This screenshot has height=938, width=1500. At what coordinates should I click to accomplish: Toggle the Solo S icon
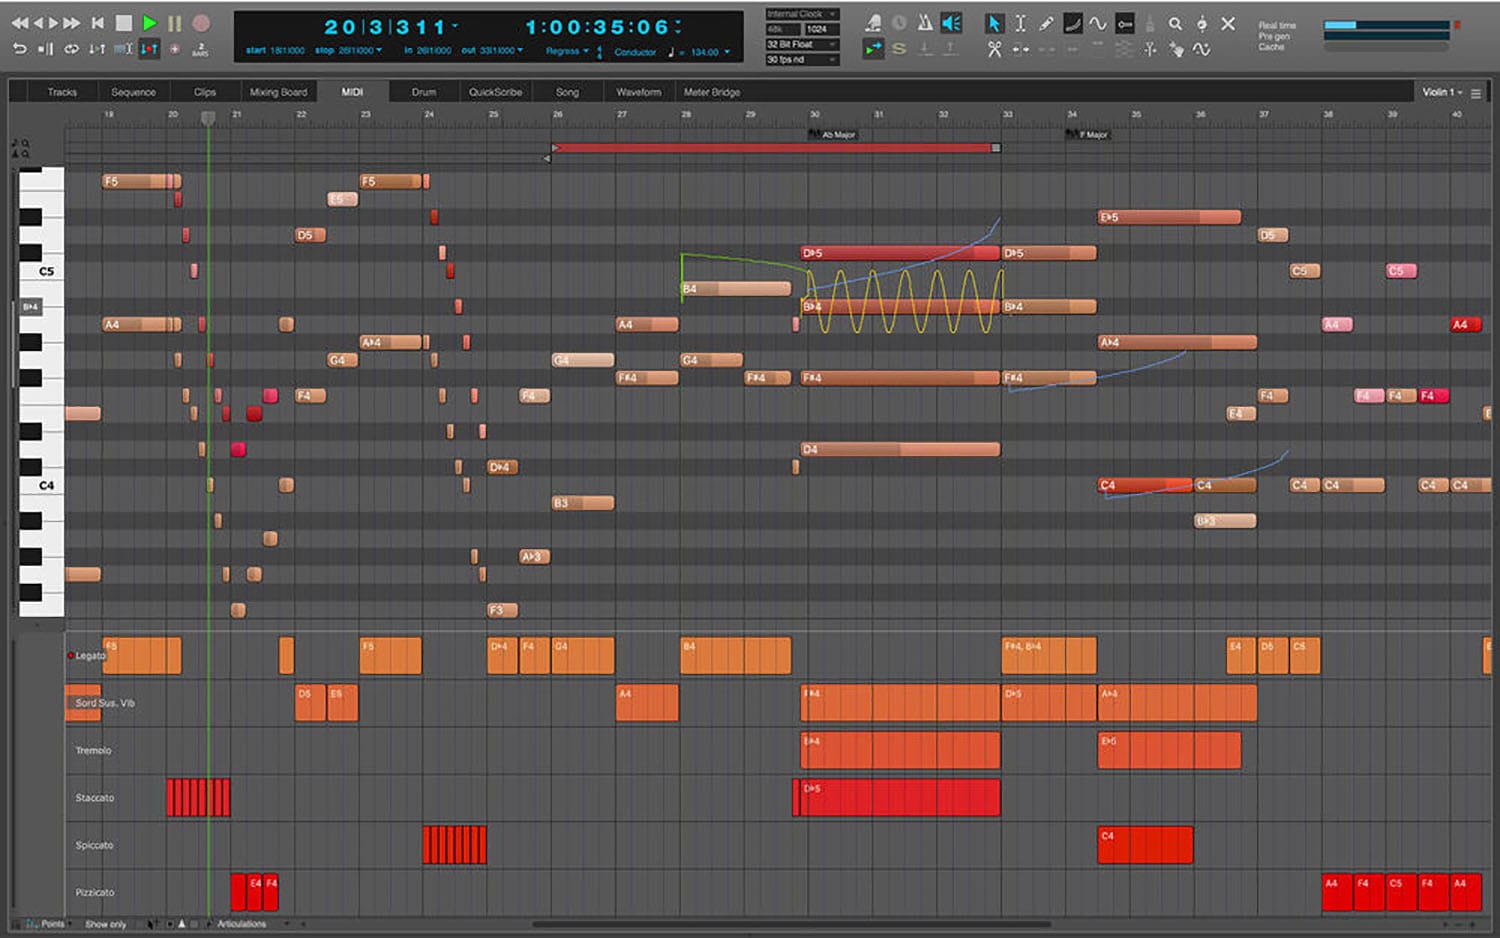(x=899, y=48)
